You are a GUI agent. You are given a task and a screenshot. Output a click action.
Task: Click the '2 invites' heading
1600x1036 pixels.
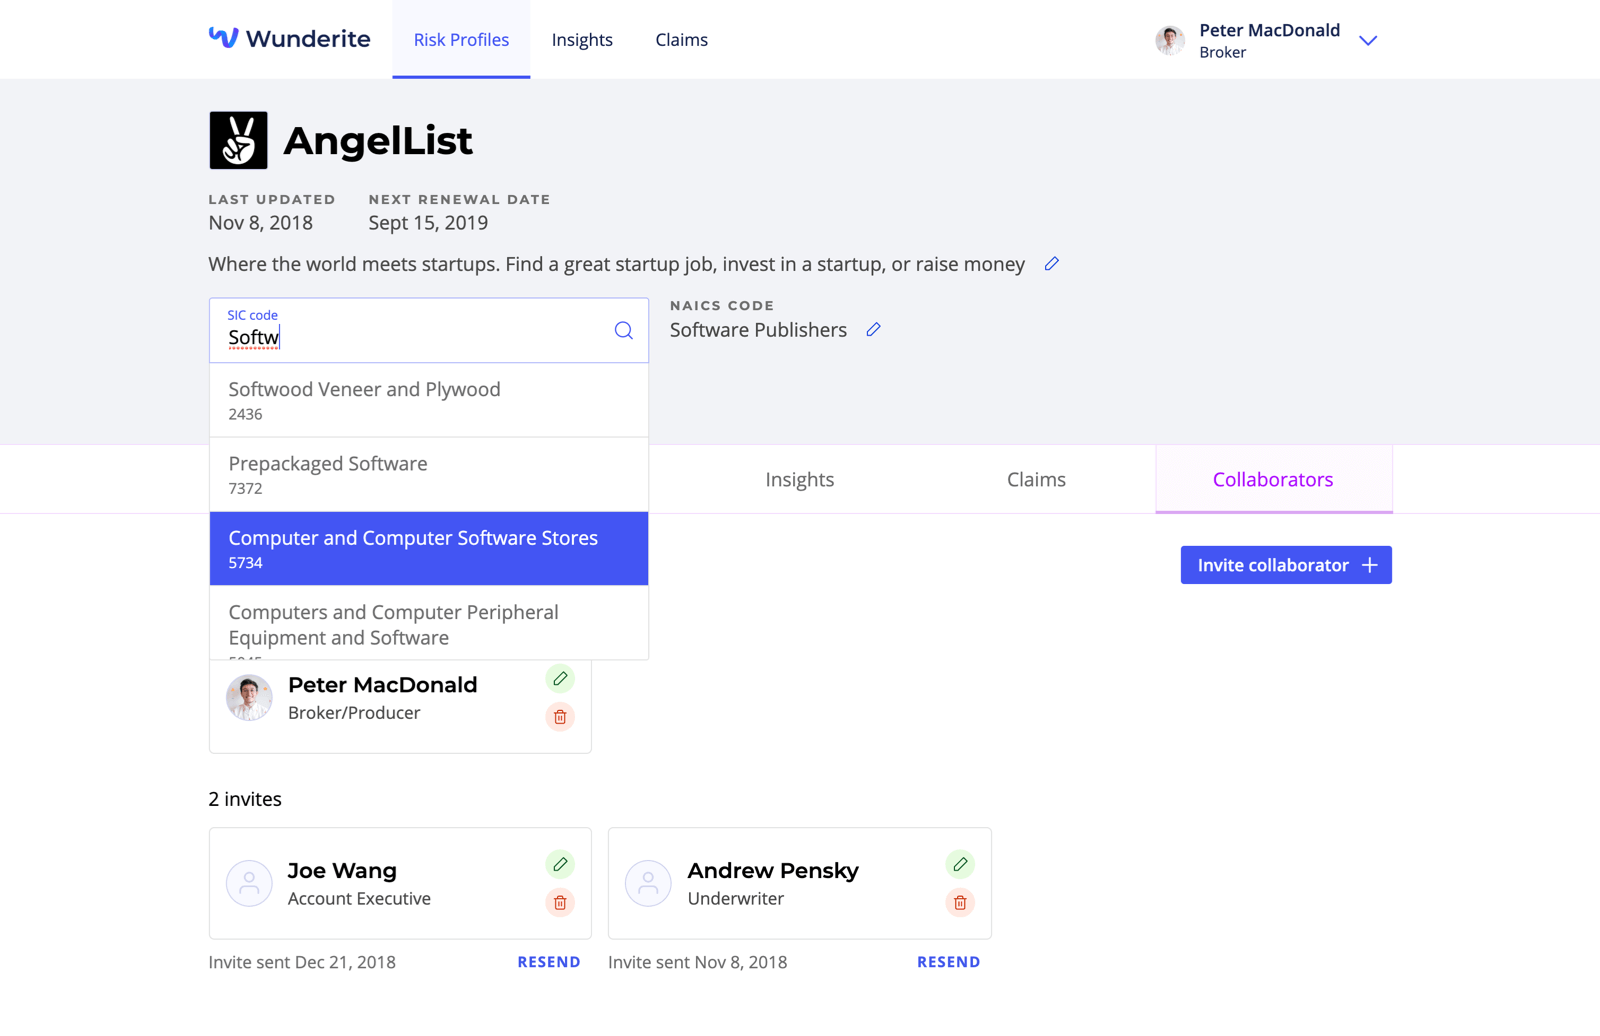point(245,799)
